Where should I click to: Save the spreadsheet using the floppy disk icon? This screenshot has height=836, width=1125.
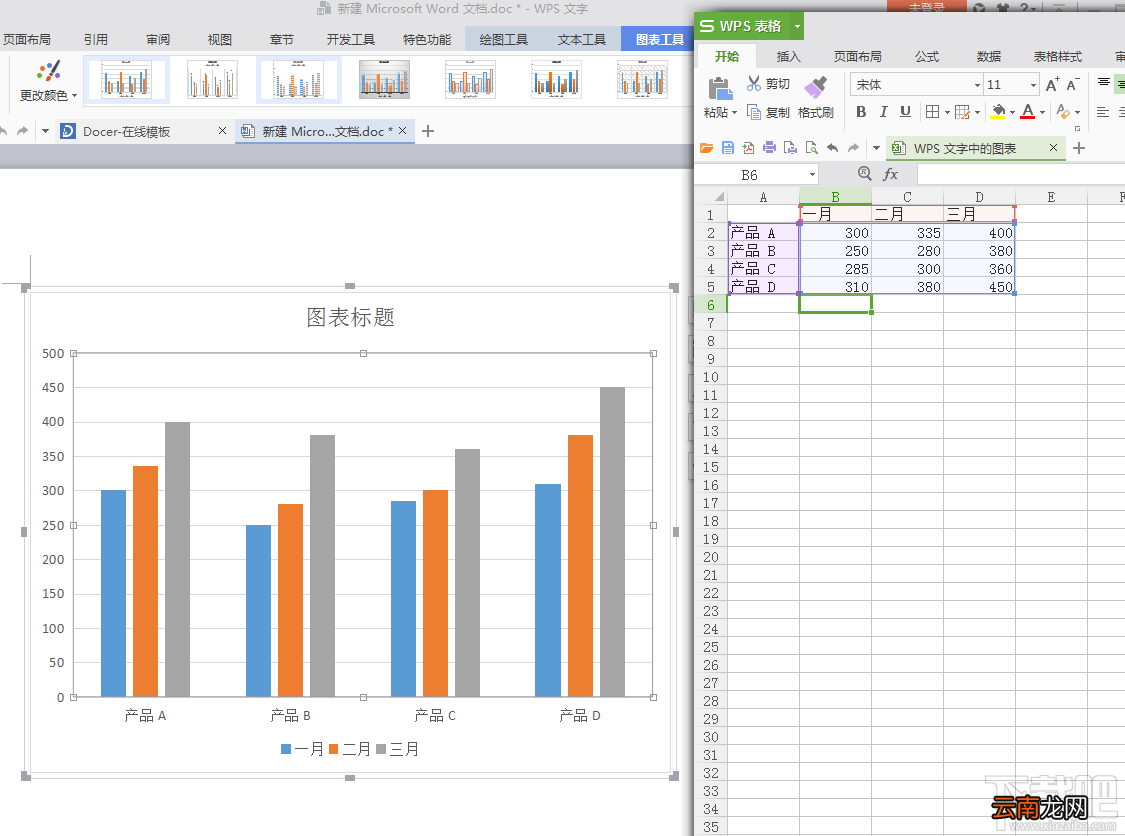click(x=728, y=148)
